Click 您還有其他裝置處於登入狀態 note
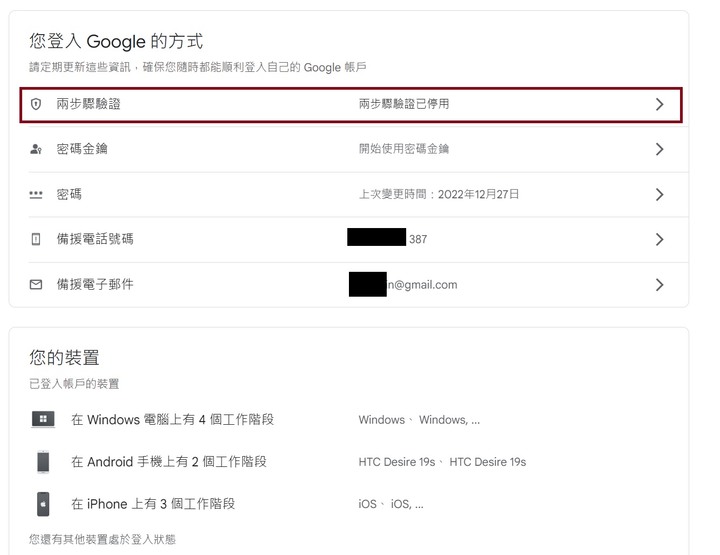The height and width of the screenshot is (555, 720). 102,539
